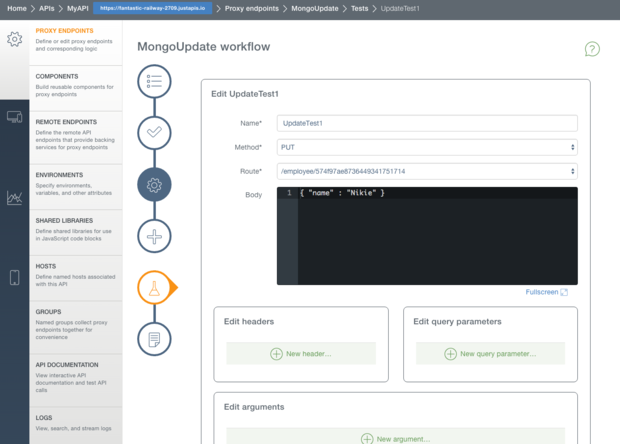Click the plus icon beside New query parameter
Image resolution: width=620 pixels, height=444 pixels.
450,354
